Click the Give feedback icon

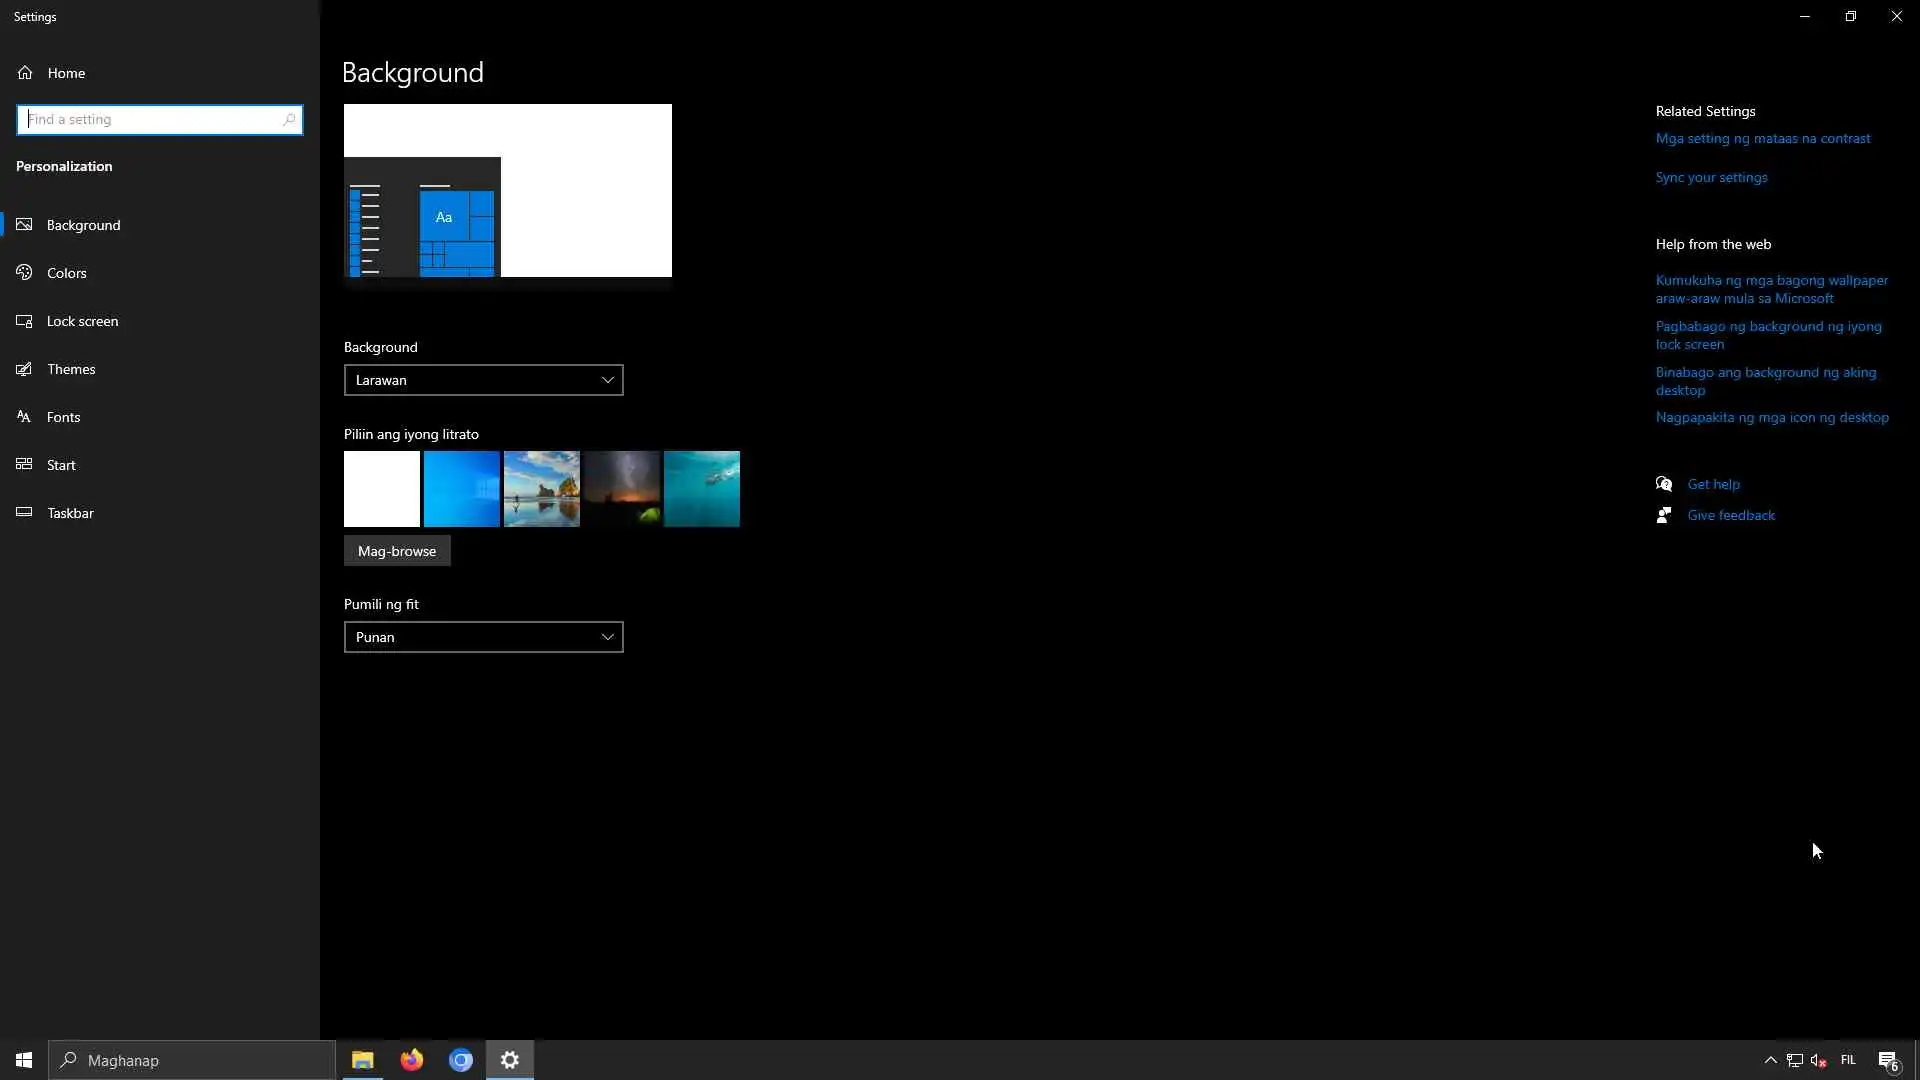click(x=1664, y=515)
